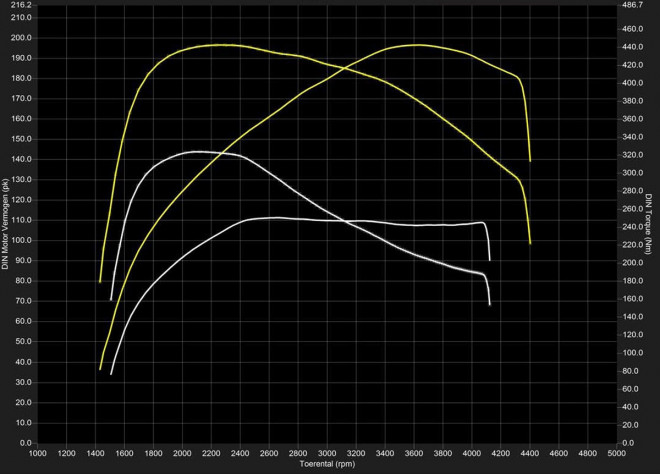Viewport: 660px width, 474px height.
Task: Click the start of the white power curve
Action: 111,373
